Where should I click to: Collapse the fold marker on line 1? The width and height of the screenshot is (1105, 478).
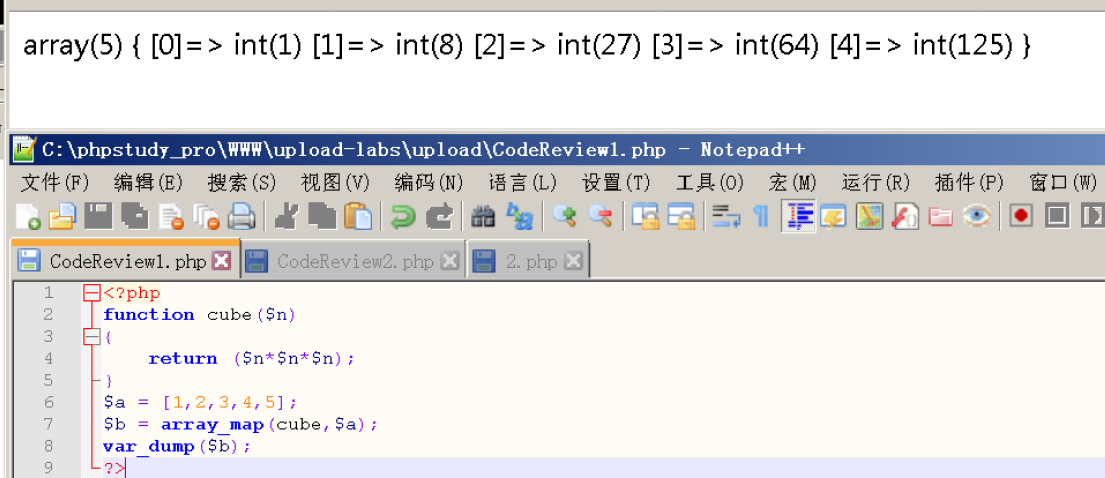coord(91,293)
